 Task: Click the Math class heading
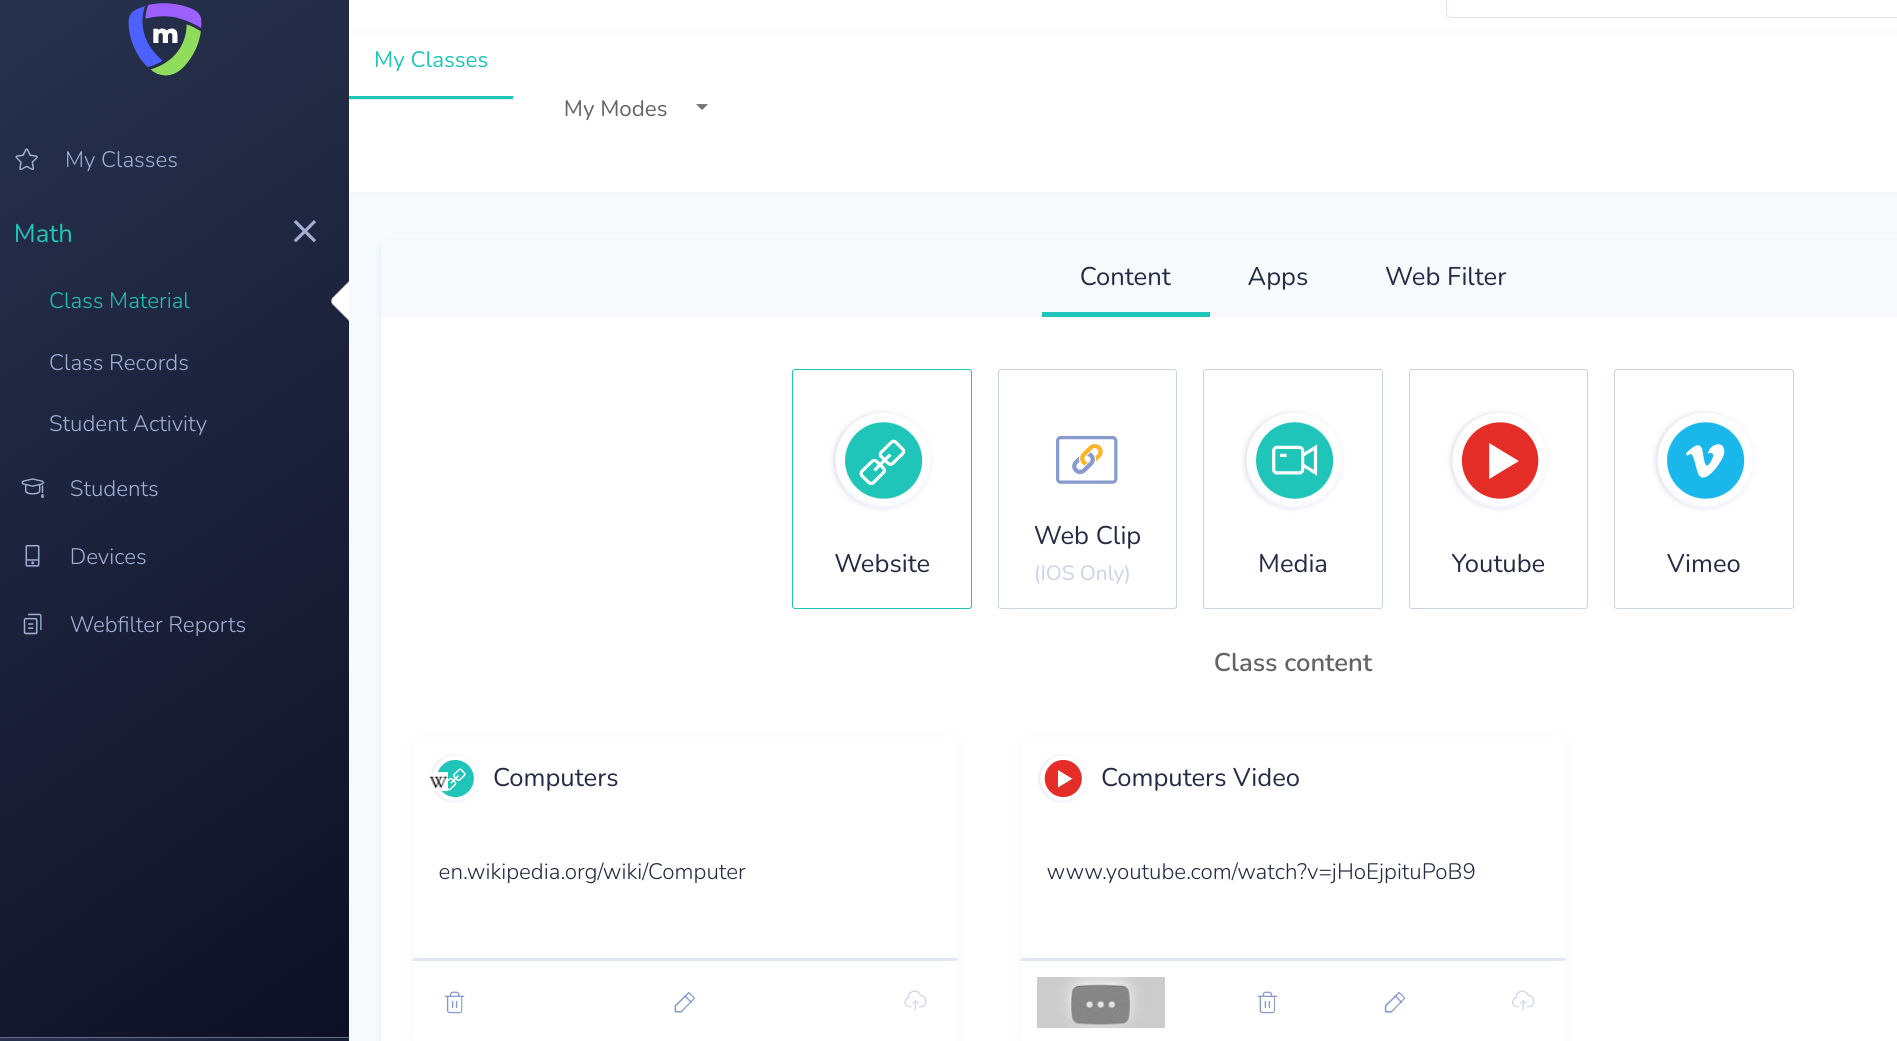pyautogui.click(x=43, y=234)
